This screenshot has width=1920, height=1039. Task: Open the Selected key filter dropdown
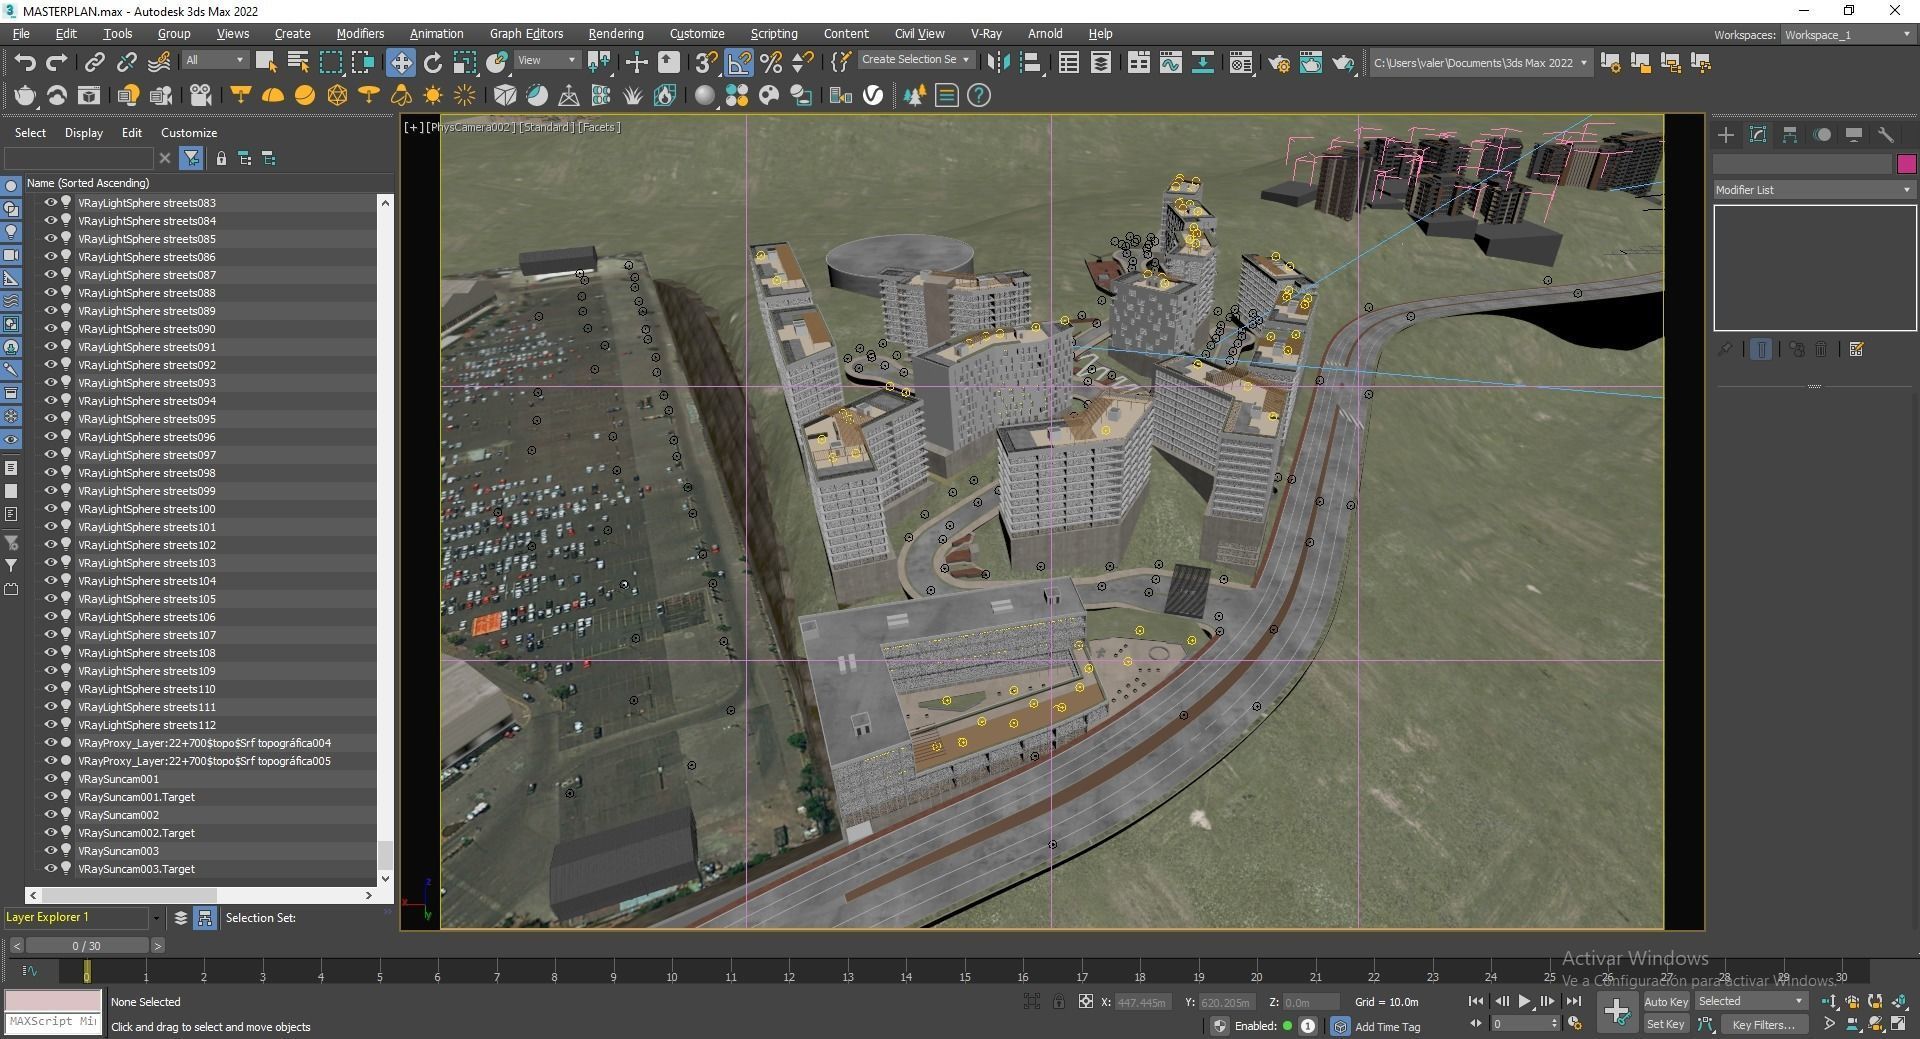coord(1750,1001)
